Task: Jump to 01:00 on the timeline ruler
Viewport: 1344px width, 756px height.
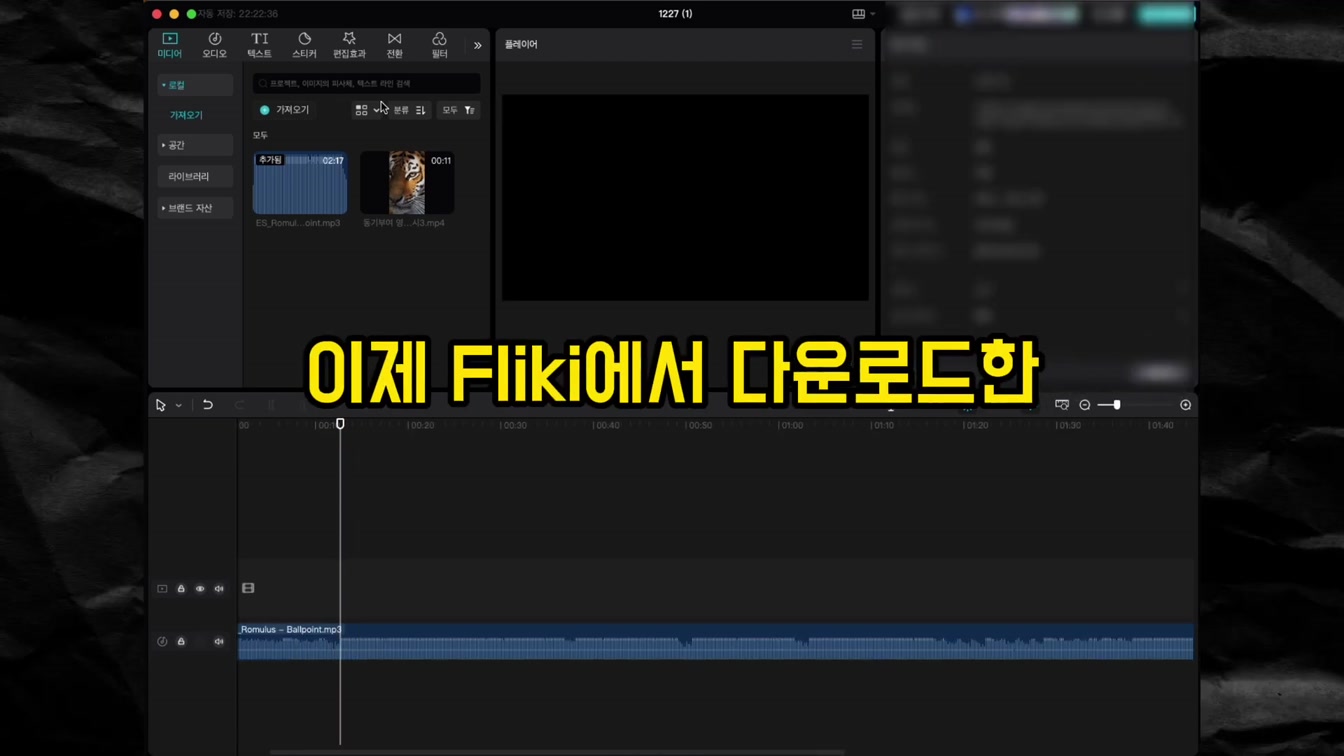Action: 791,425
